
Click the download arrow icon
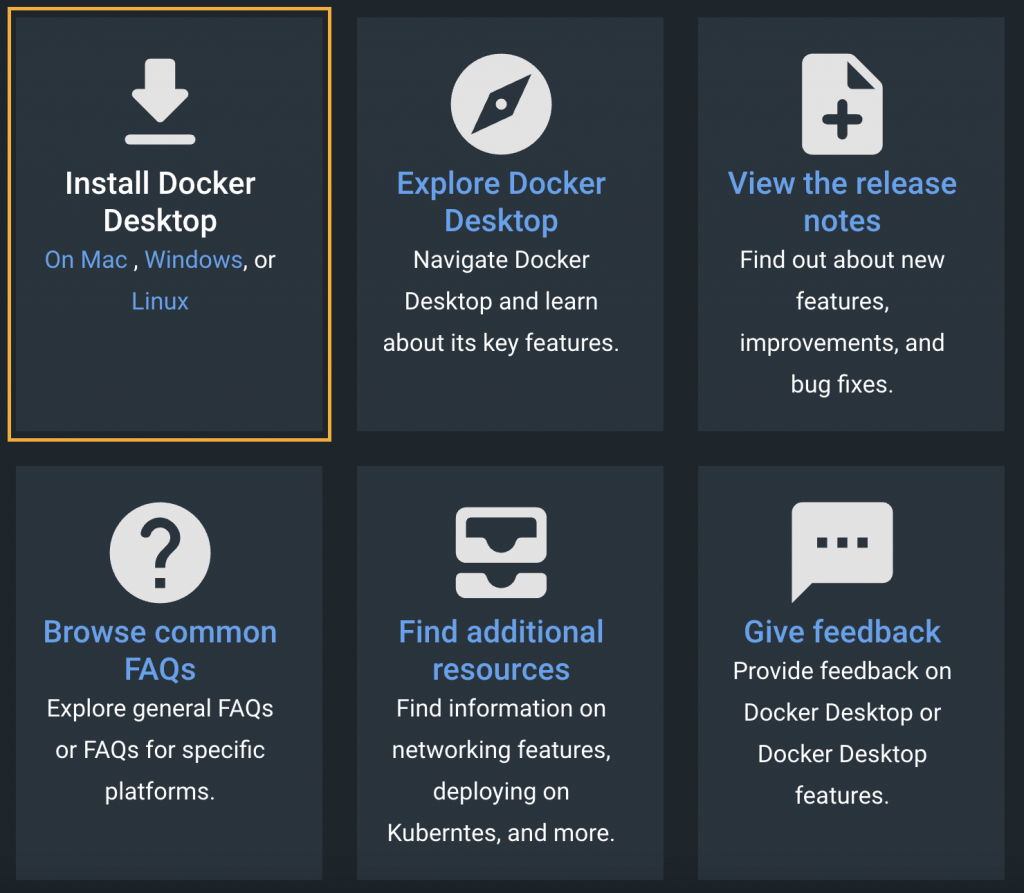[x=160, y=101]
